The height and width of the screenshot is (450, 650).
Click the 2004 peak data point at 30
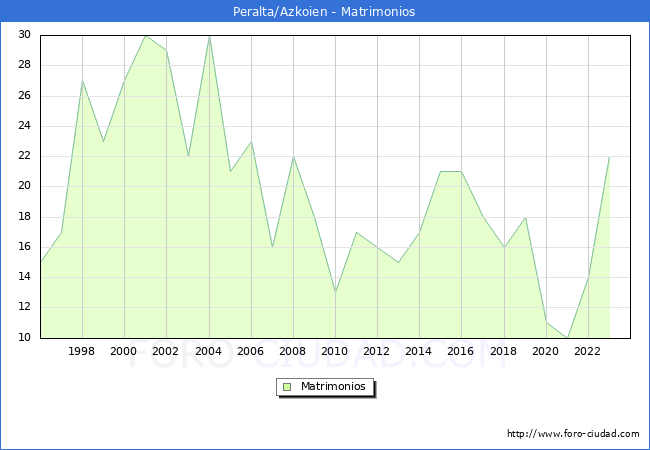(209, 36)
